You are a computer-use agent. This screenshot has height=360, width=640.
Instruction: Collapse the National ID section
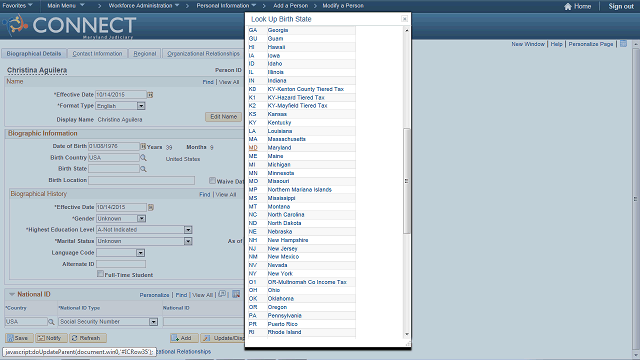[12, 294]
